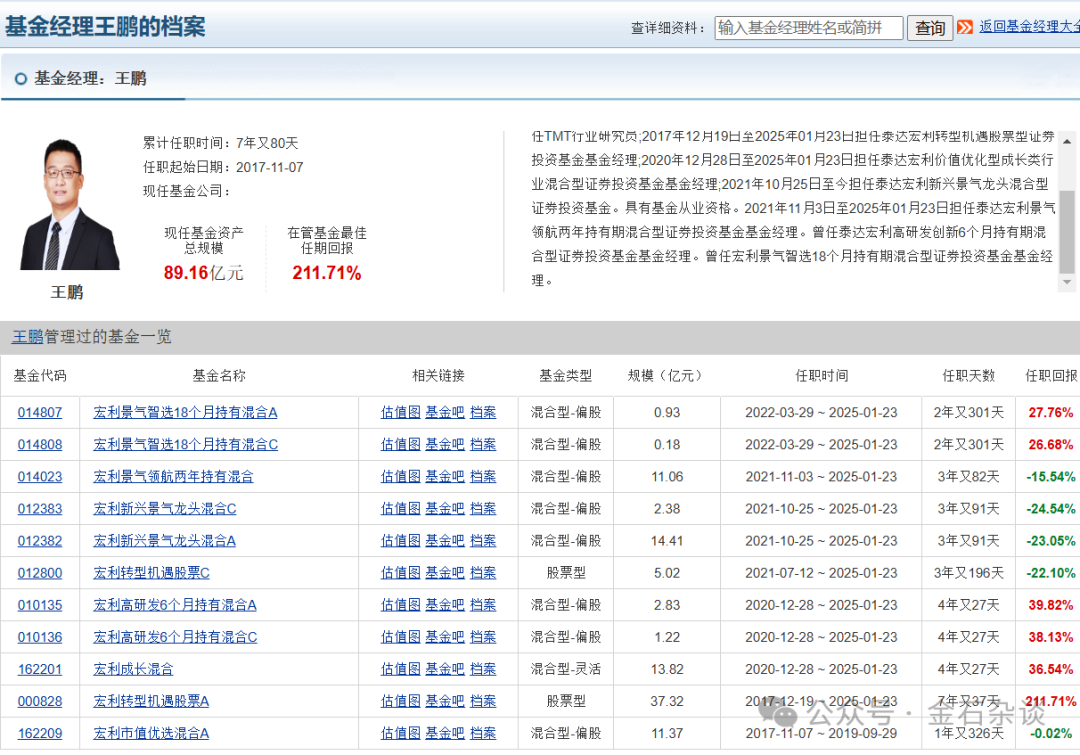Click Wang Peng's portrait photo

tap(68, 205)
